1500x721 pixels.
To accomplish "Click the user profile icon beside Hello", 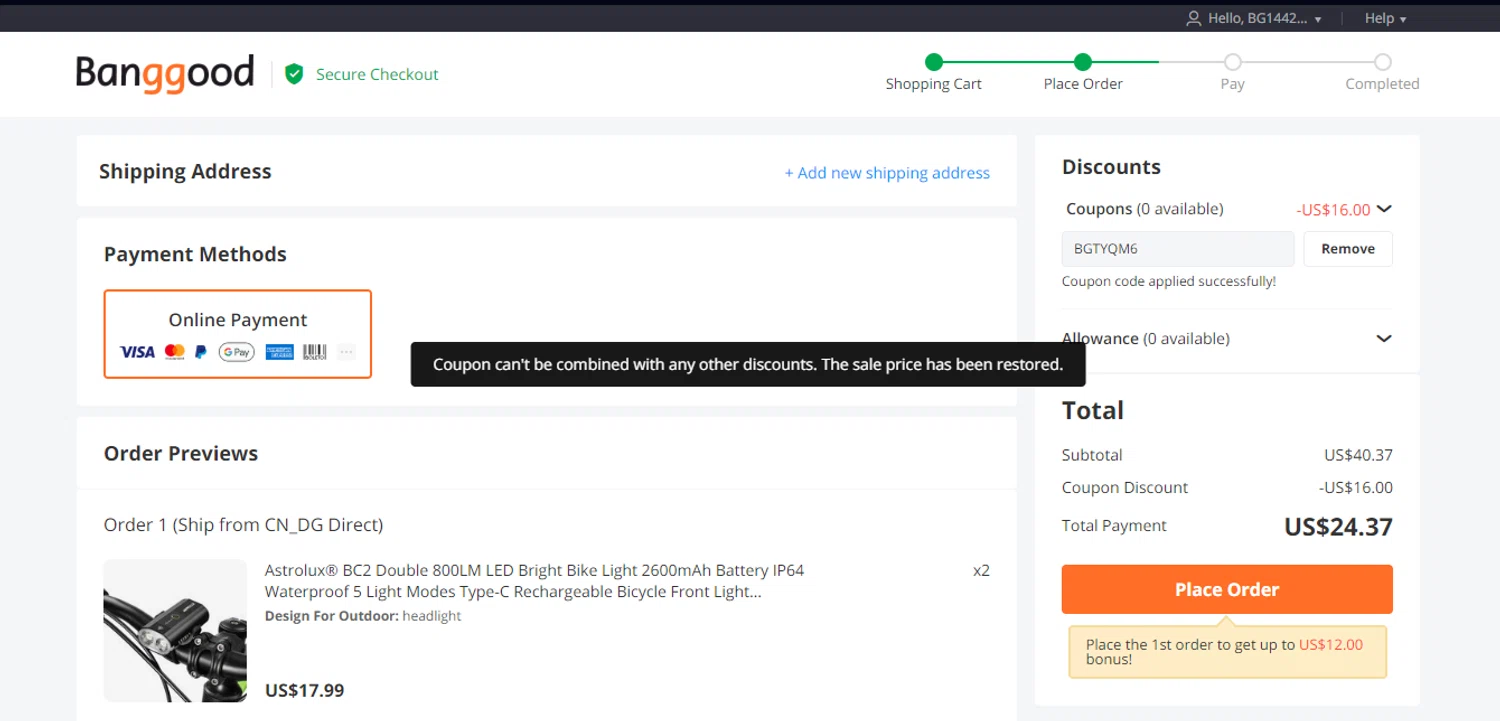I will point(1193,18).
